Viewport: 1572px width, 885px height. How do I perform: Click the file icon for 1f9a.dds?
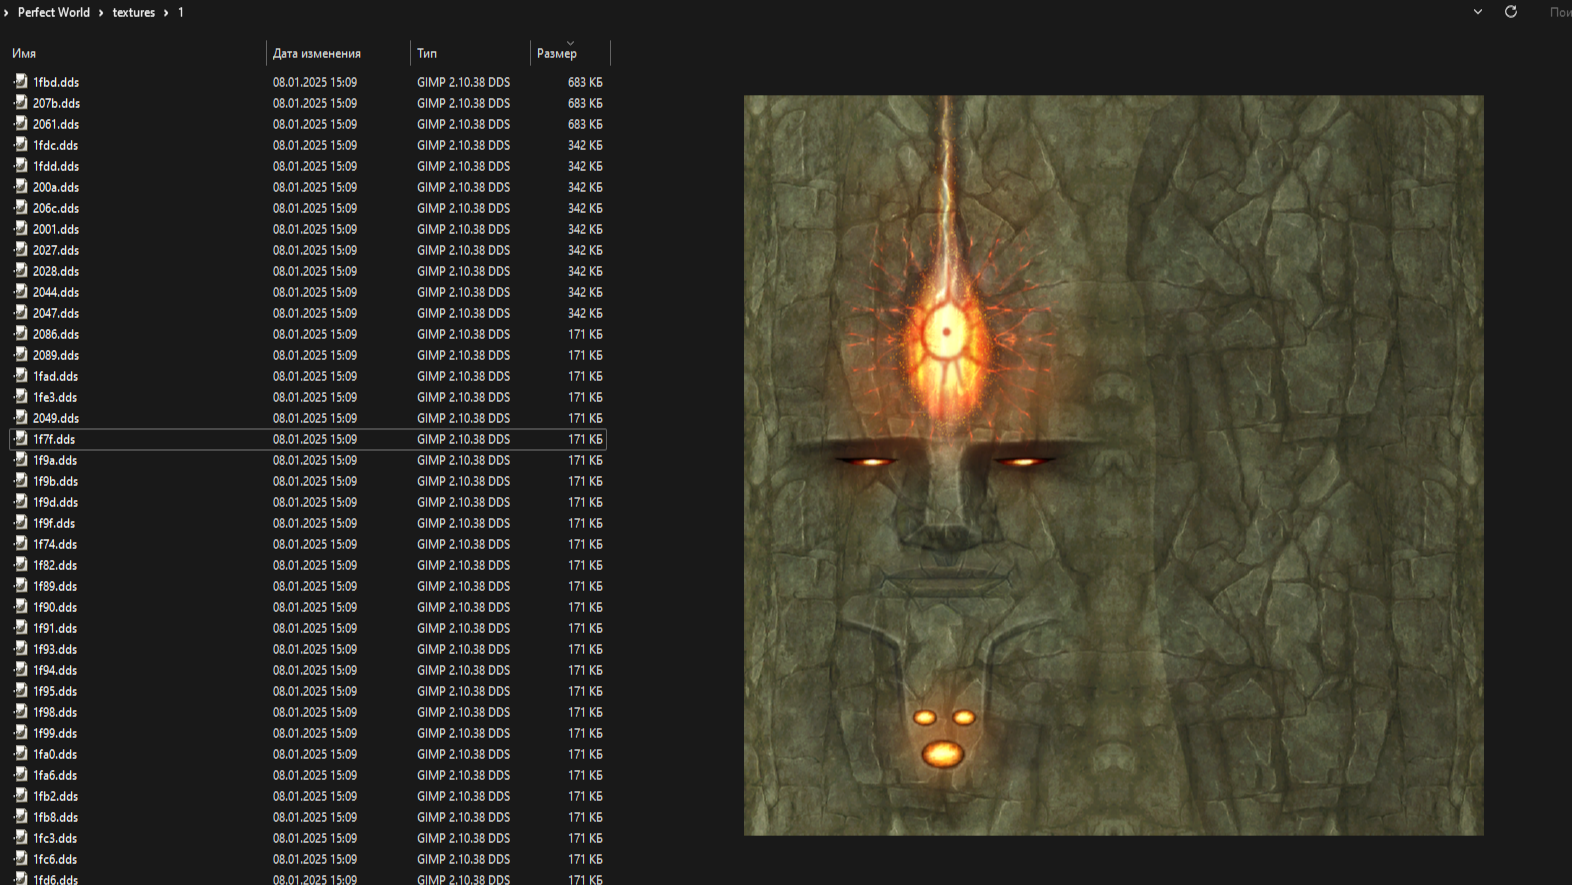[x=20, y=459]
